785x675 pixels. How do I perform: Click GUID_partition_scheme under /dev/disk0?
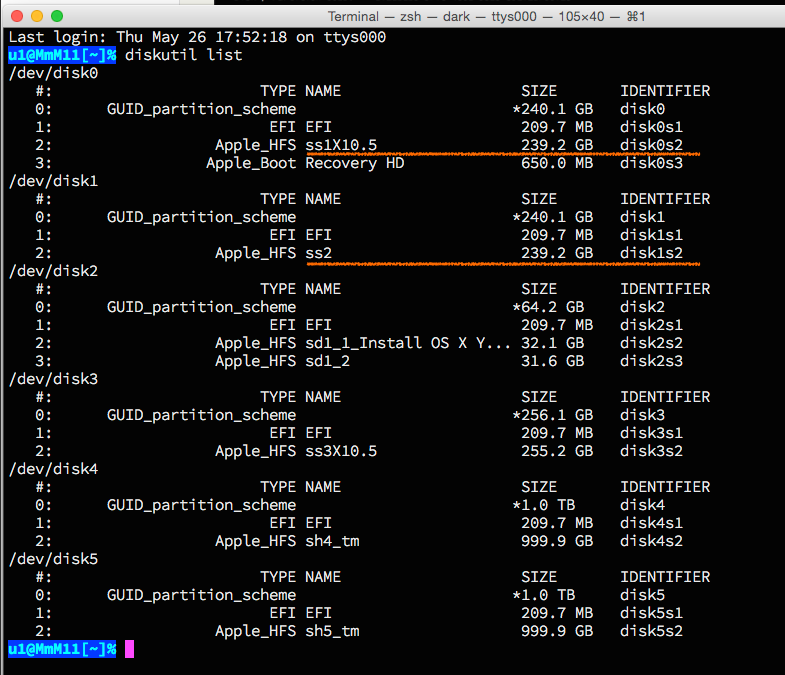(x=202, y=109)
